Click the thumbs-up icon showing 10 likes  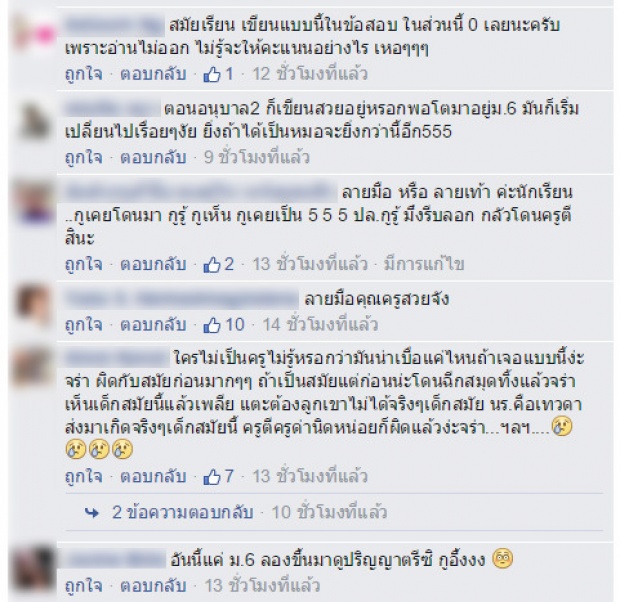click(x=212, y=325)
